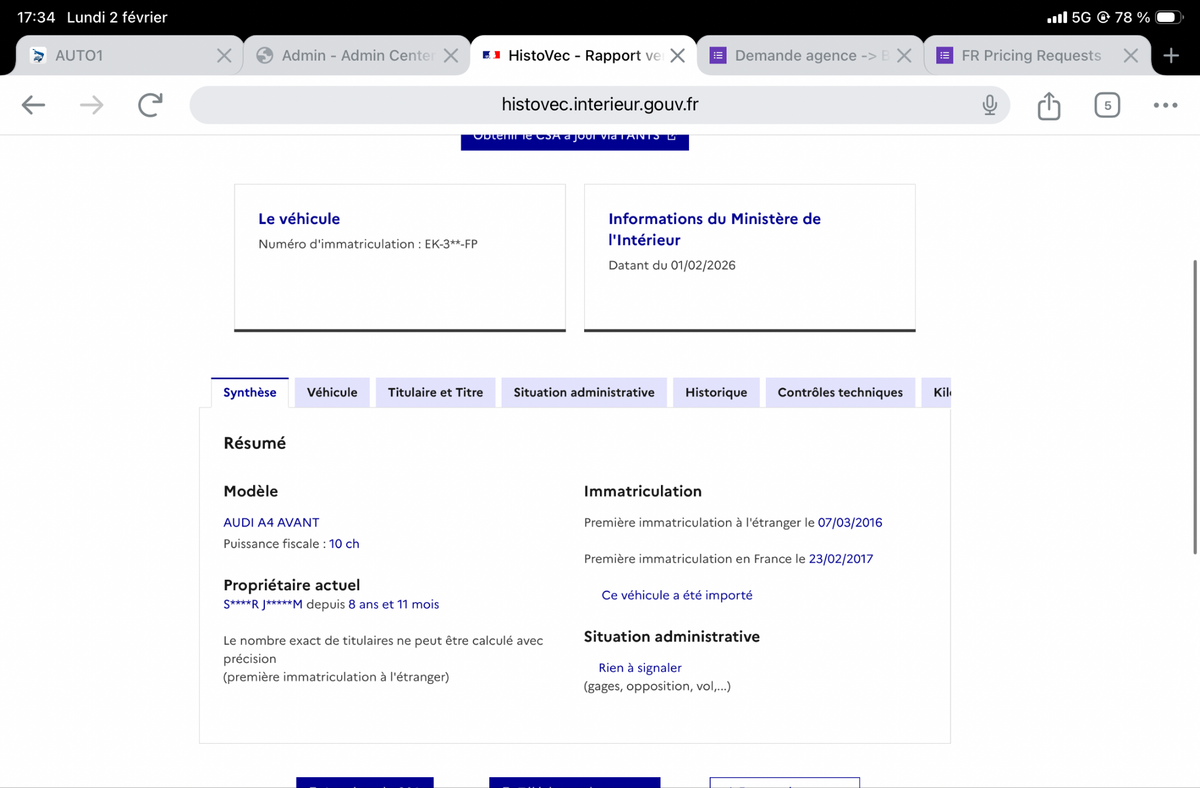Tap the battery indicator in status bar
Image resolution: width=1200 pixels, height=788 pixels.
click(x=1169, y=17)
